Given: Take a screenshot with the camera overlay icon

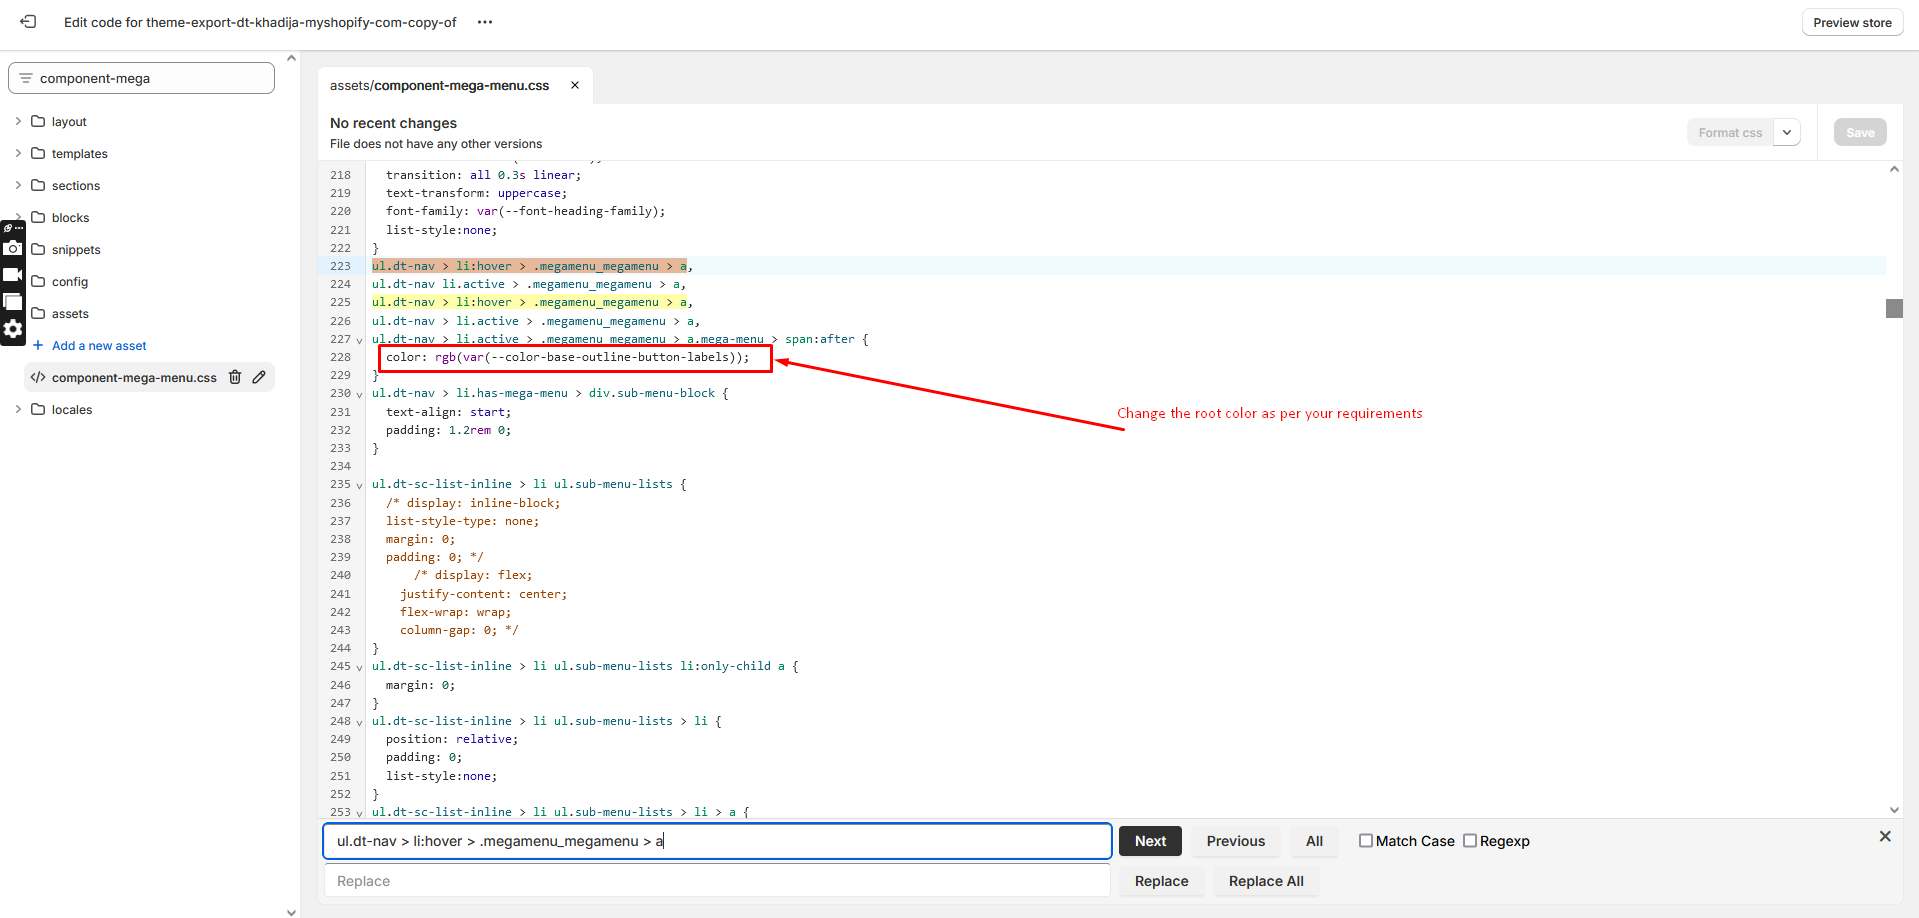Looking at the screenshot, I should [x=13, y=248].
